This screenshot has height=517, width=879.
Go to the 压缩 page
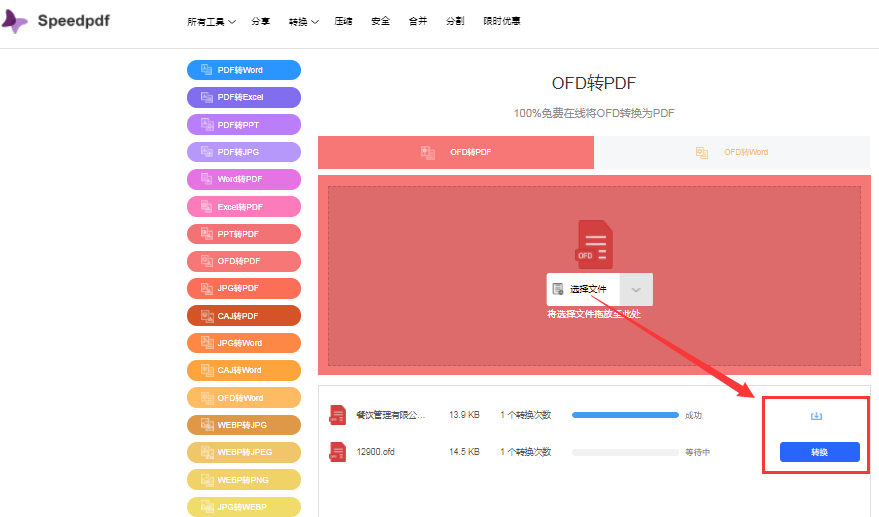[x=343, y=21]
